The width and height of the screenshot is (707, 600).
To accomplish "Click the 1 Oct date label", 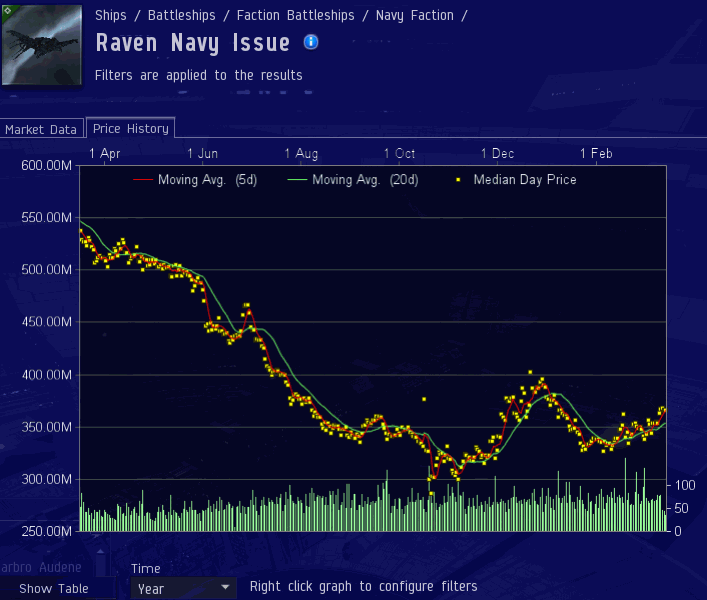I will point(399,153).
